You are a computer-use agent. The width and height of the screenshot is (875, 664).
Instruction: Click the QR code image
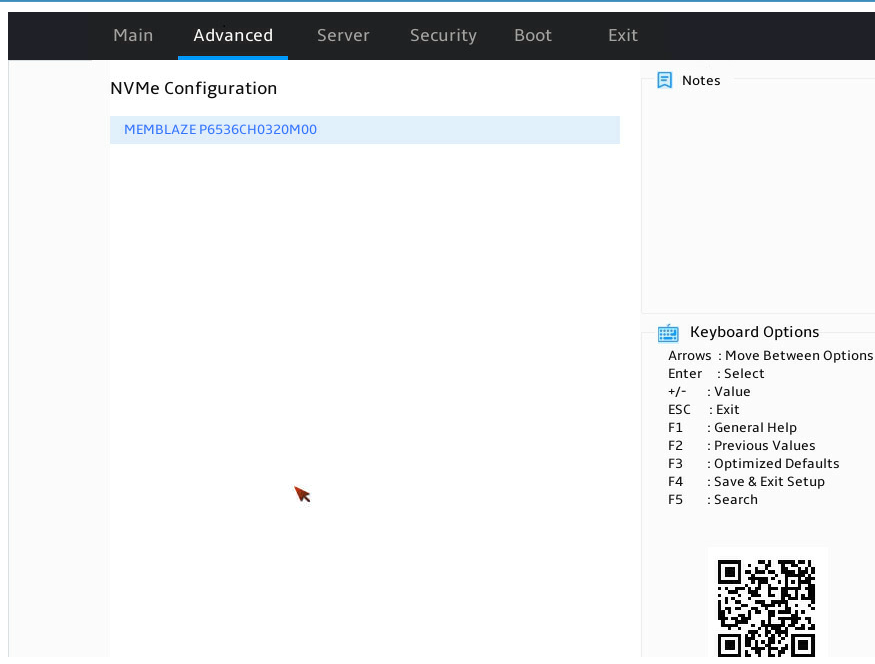766,608
